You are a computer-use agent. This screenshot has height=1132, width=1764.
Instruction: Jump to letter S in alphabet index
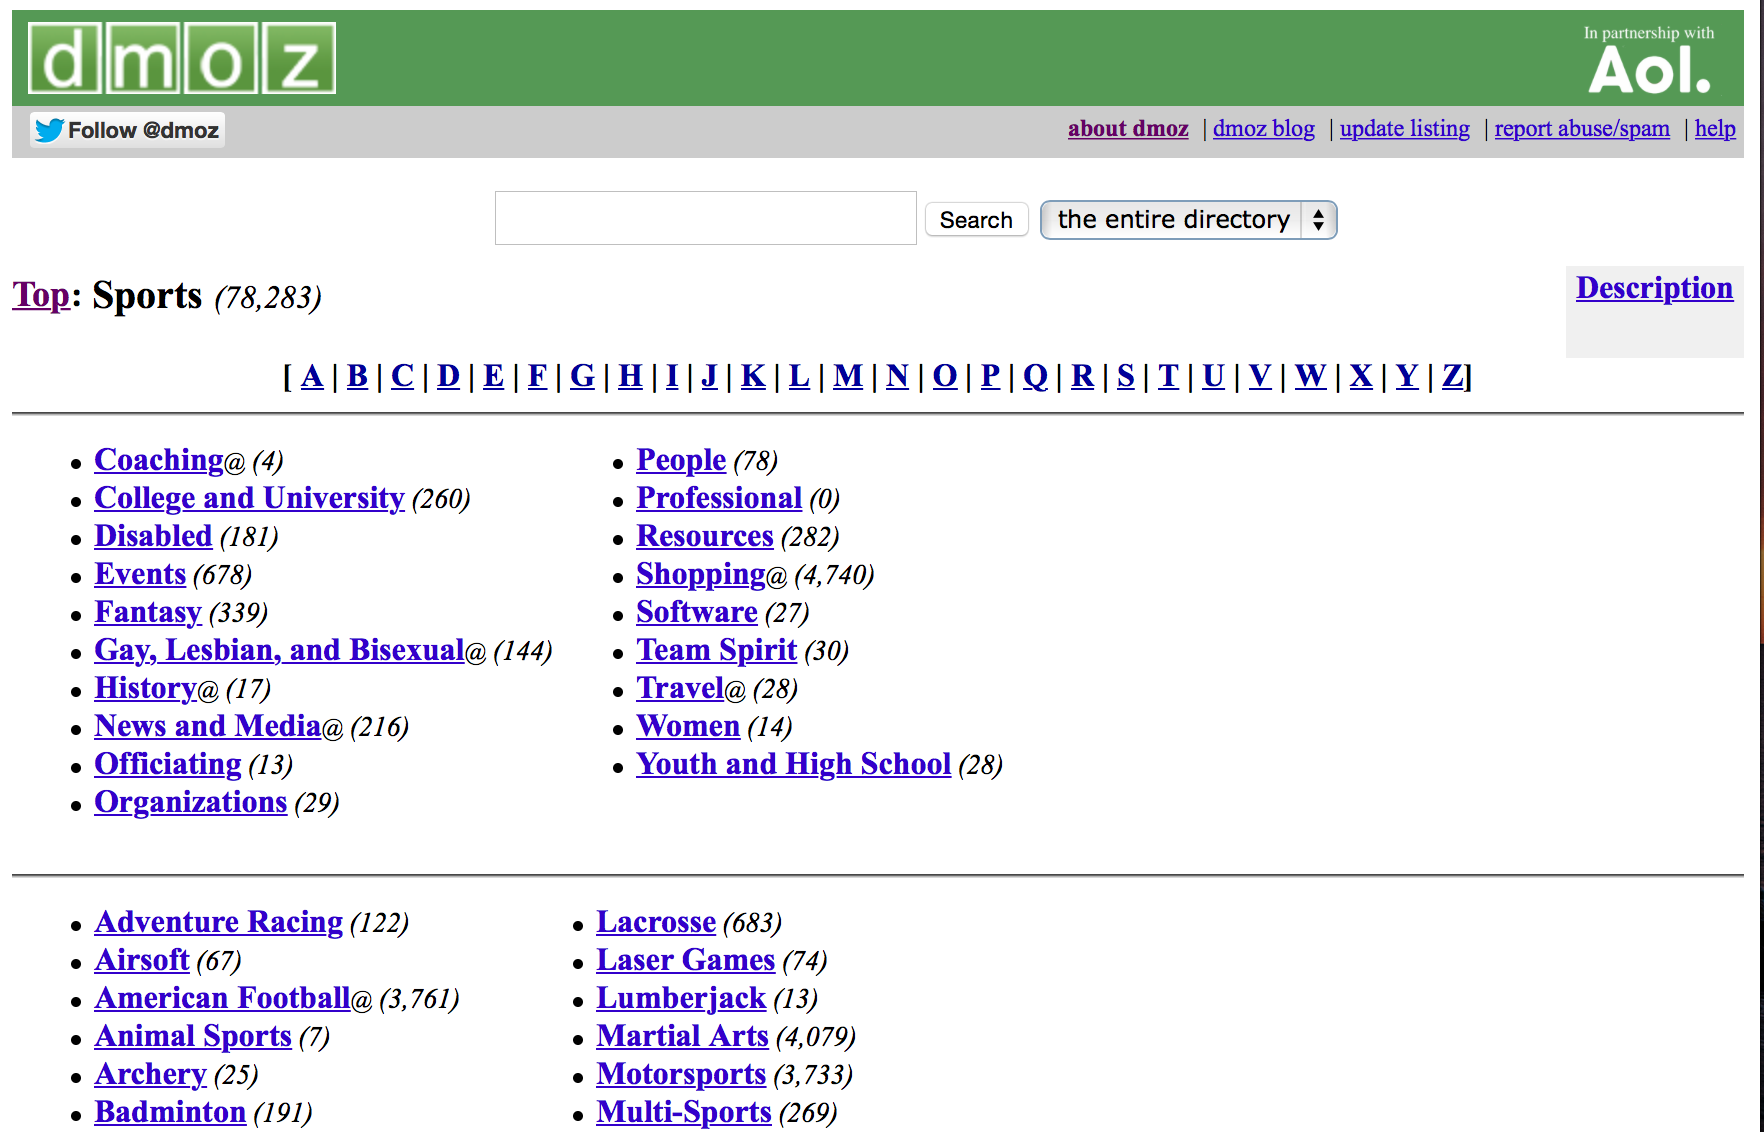(1125, 376)
